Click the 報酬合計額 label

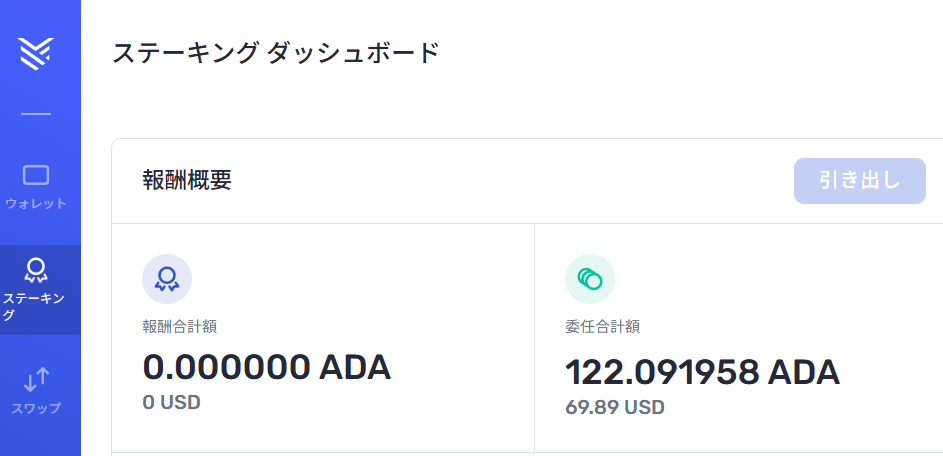tap(179, 327)
